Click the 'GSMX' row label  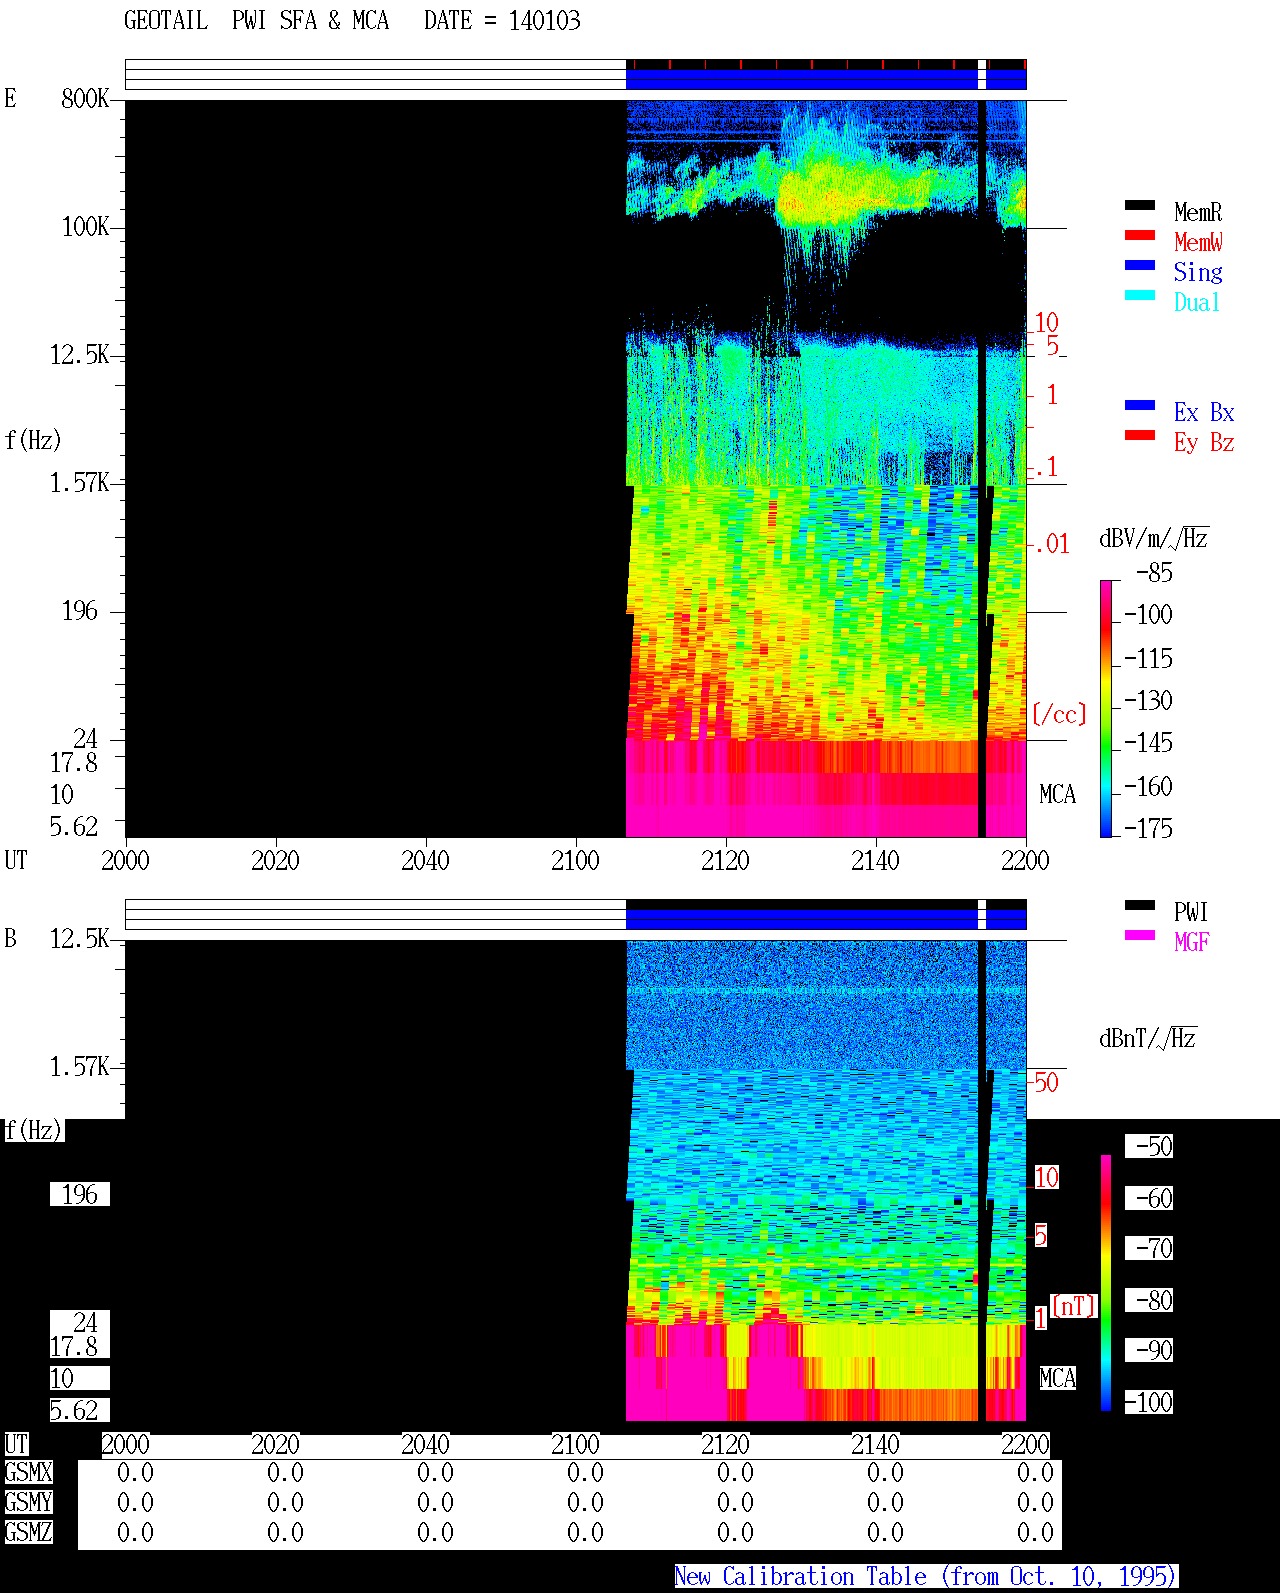click(x=28, y=1472)
